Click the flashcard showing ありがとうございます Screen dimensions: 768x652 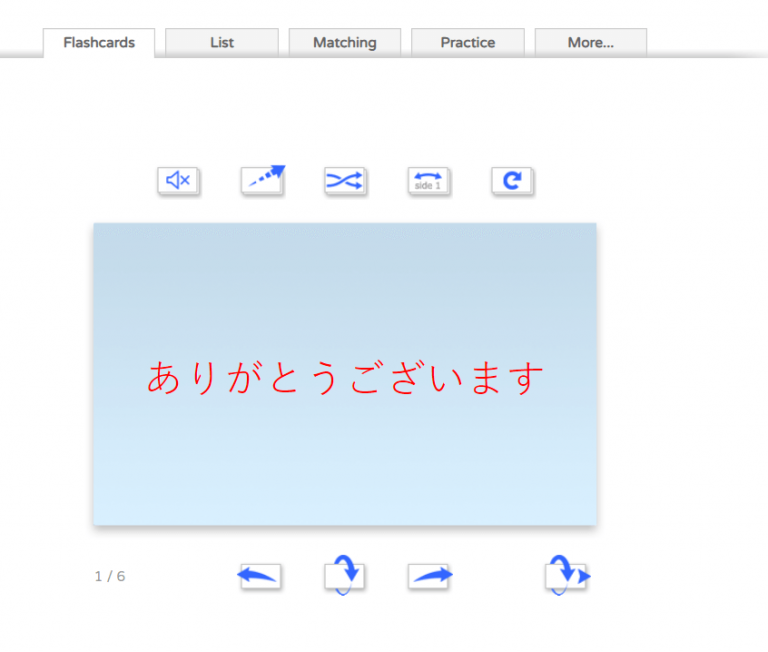(345, 374)
